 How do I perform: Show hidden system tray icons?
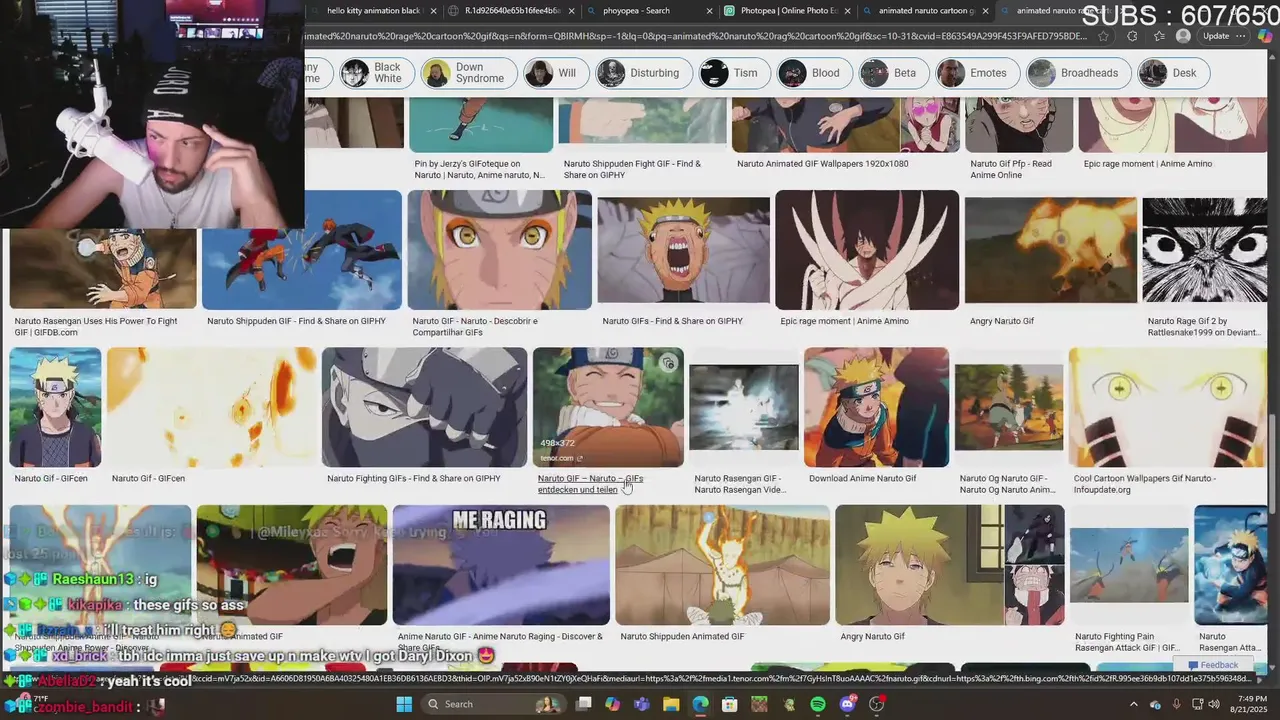click(1134, 704)
